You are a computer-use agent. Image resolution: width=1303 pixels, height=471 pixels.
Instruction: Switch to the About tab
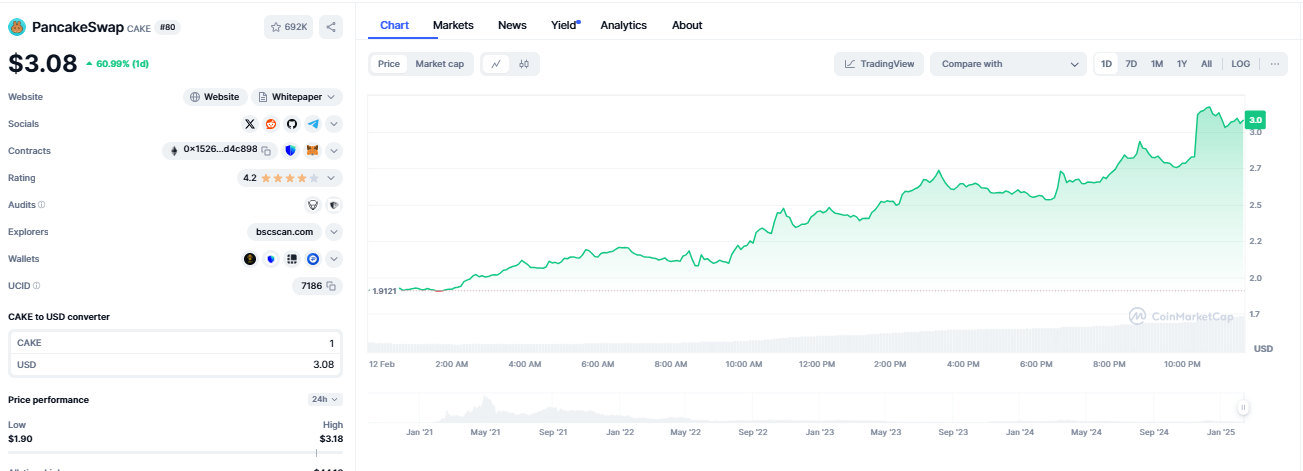point(687,25)
